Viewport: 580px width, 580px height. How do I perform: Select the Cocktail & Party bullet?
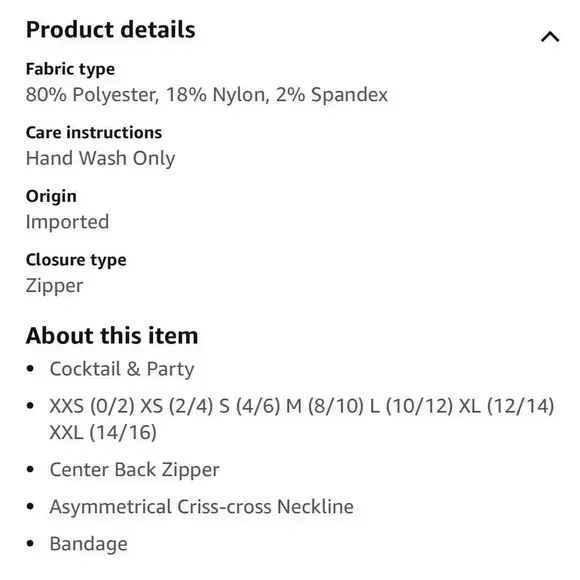[x=122, y=369]
